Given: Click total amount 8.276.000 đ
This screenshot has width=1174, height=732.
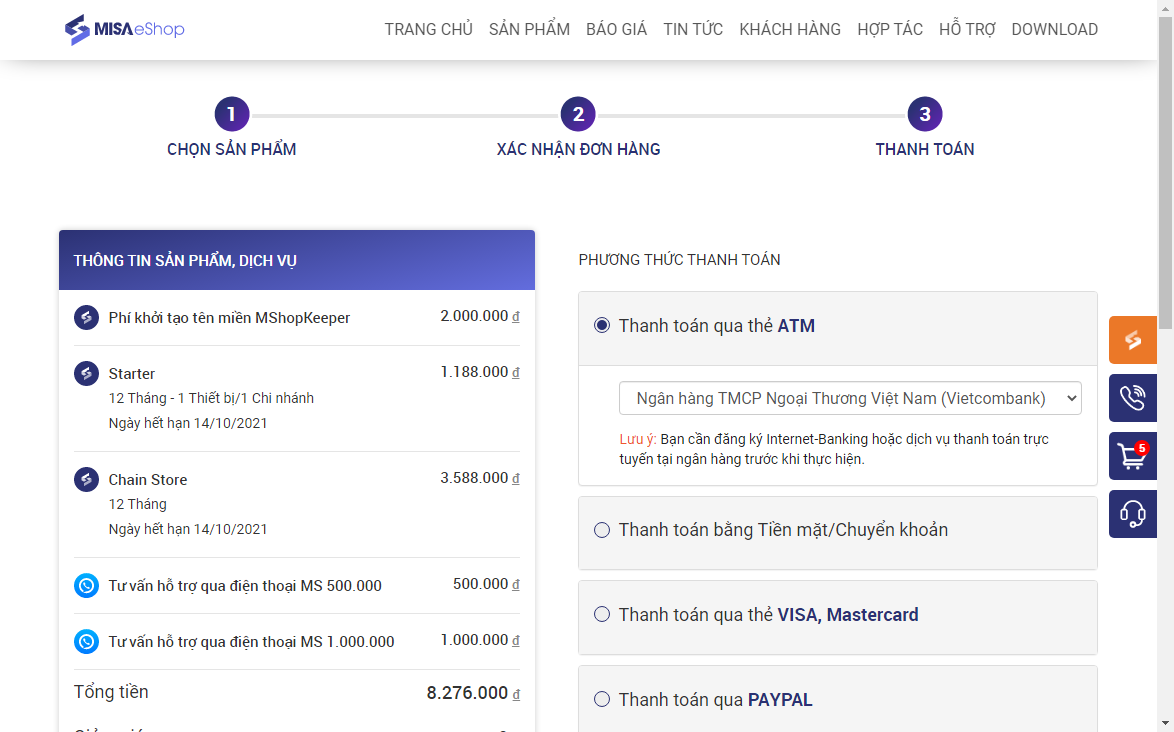Looking at the screenshot, I should [x=473, y=693].
